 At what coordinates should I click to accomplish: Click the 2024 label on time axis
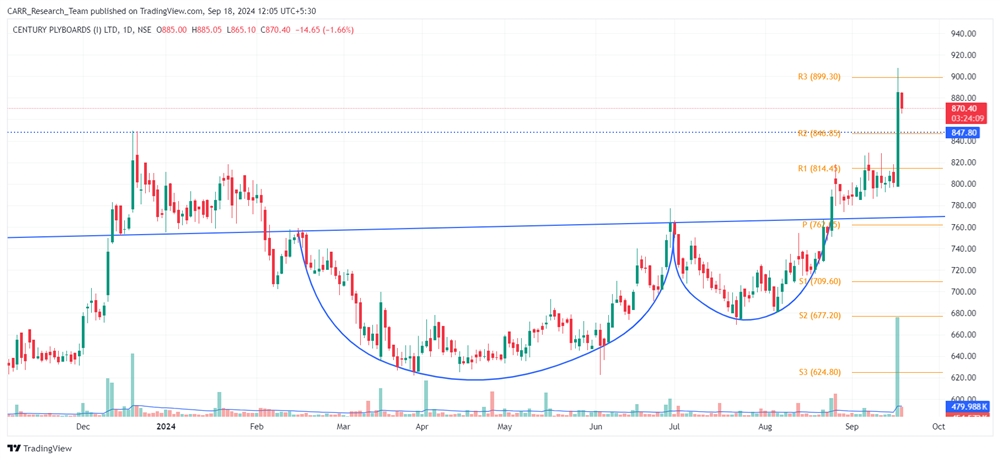pos(166,426)
